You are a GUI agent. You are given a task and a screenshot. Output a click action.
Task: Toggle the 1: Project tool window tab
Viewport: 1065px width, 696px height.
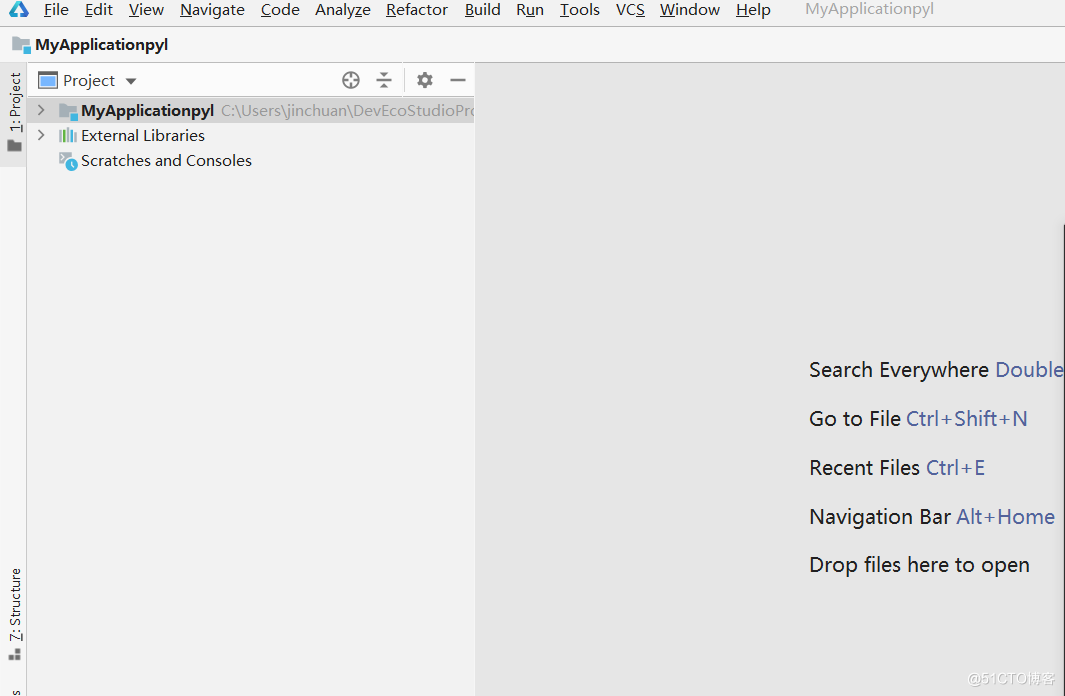pyautogui.click(x=14, y=113)
